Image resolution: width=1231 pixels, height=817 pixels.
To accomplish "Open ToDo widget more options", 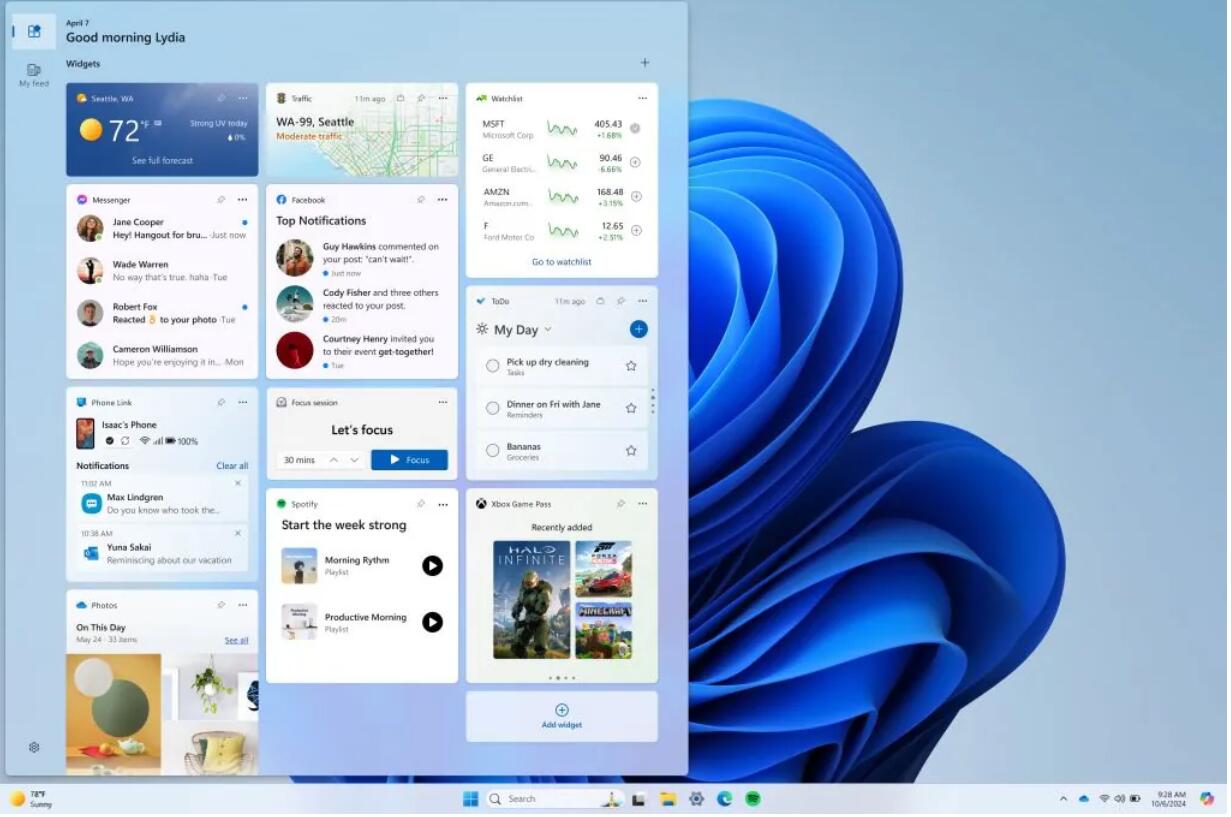I will click(644, 301).
